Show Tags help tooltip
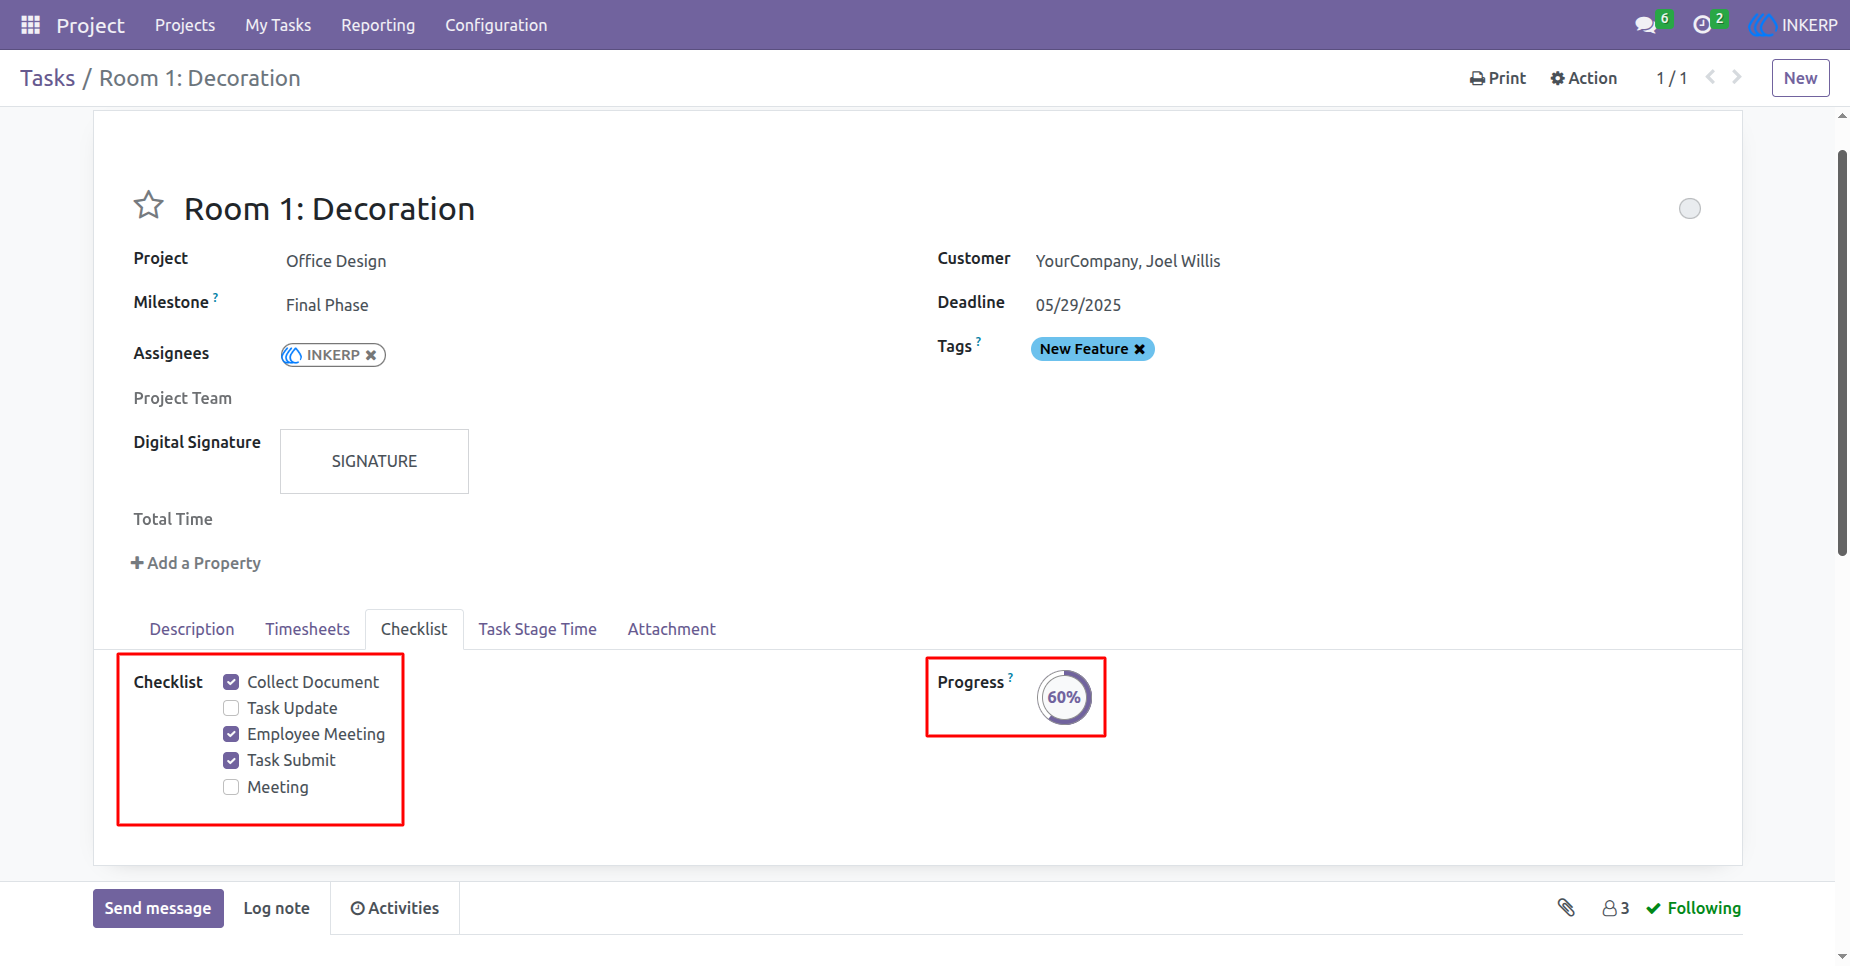Screen dimensions: 1850x966 tap(978, 341)
